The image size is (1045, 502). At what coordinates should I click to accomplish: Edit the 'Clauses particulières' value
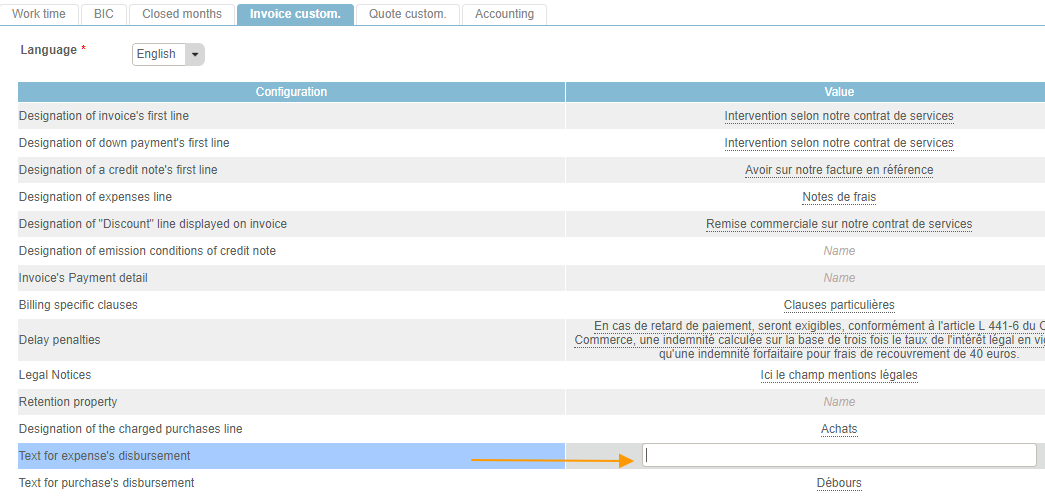838,305
